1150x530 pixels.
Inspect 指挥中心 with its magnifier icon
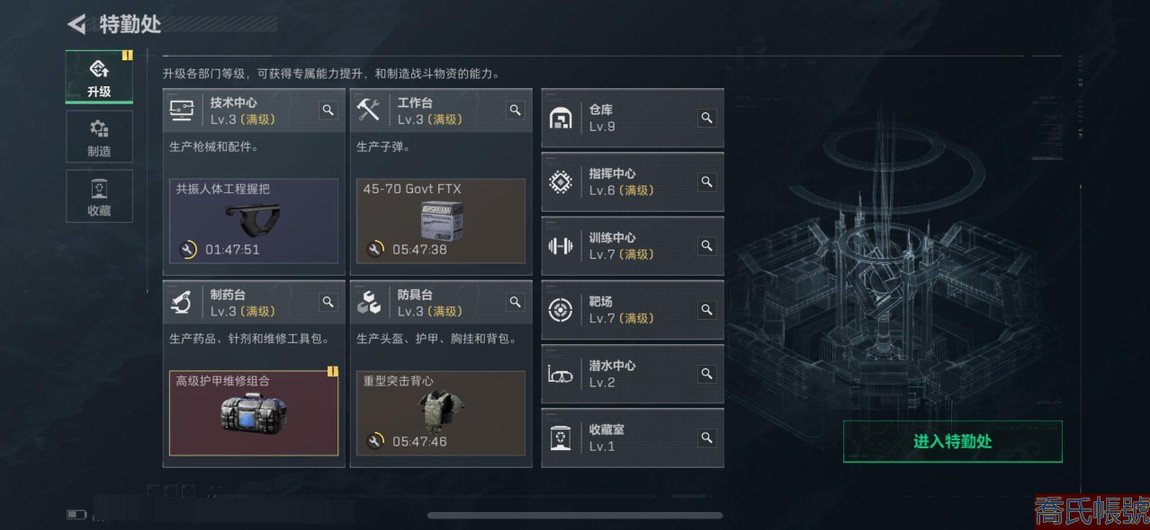(x=706, y=182)
